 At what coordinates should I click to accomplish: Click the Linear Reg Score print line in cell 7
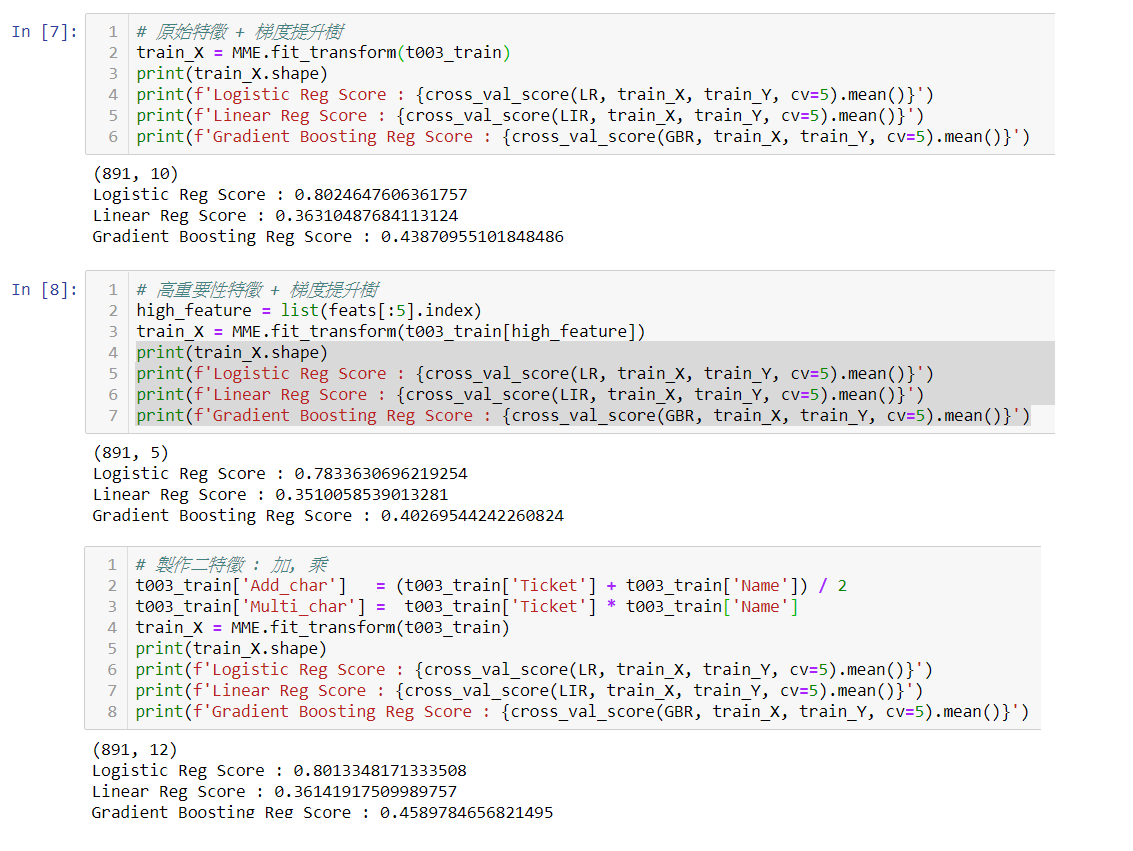tap(530, 116)
